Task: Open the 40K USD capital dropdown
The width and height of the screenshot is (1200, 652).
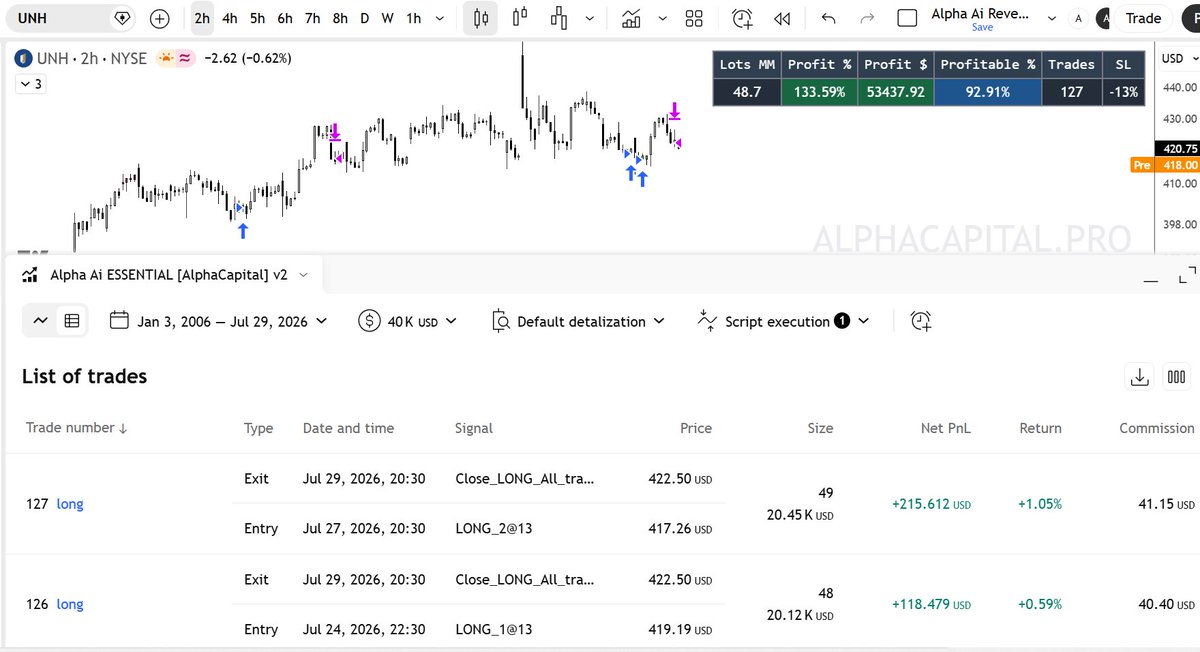Action: (x=408, y=321)
